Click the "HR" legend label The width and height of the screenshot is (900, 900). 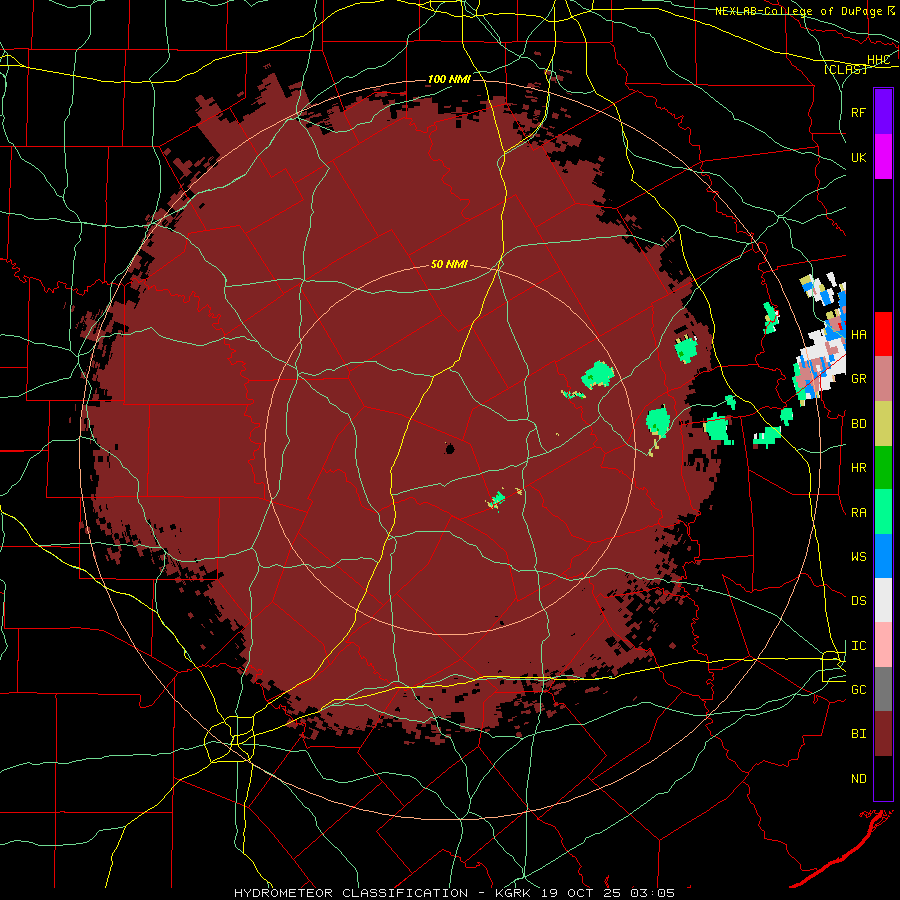coord(859,468)
